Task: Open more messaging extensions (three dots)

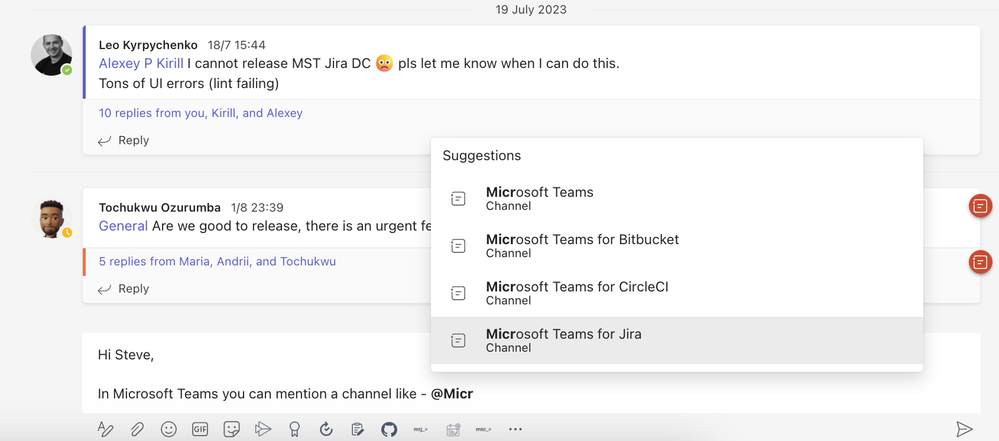Action: pos(515,429)
